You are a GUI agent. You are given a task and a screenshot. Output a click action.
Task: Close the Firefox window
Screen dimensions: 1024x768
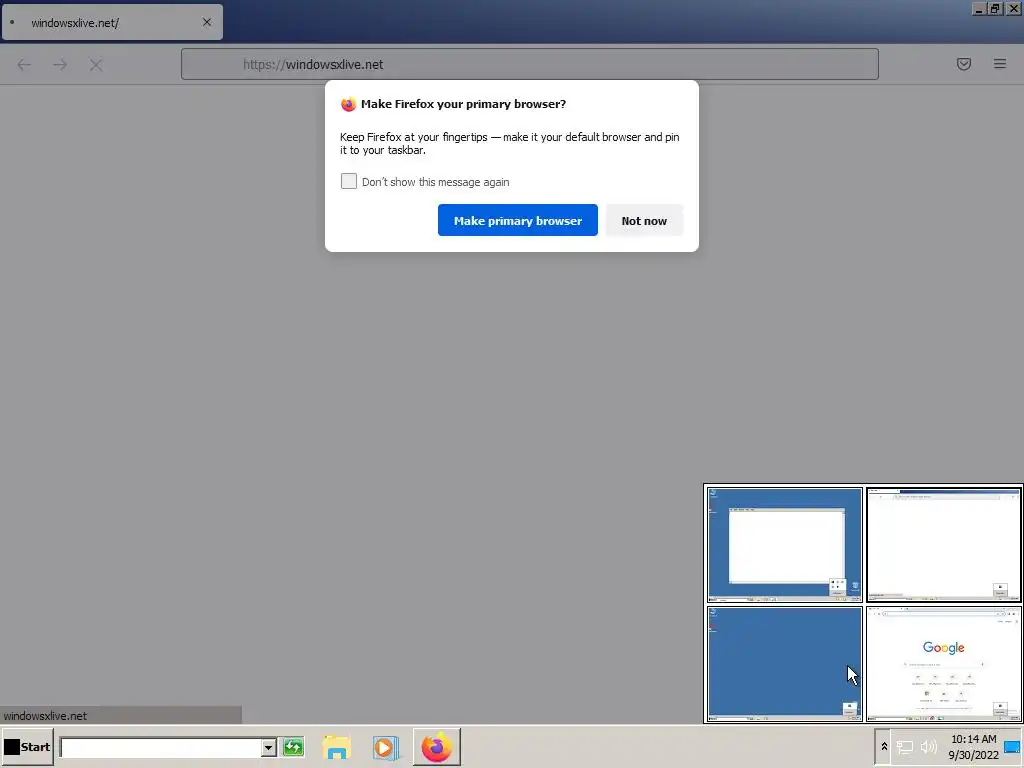click(1013, 8)
